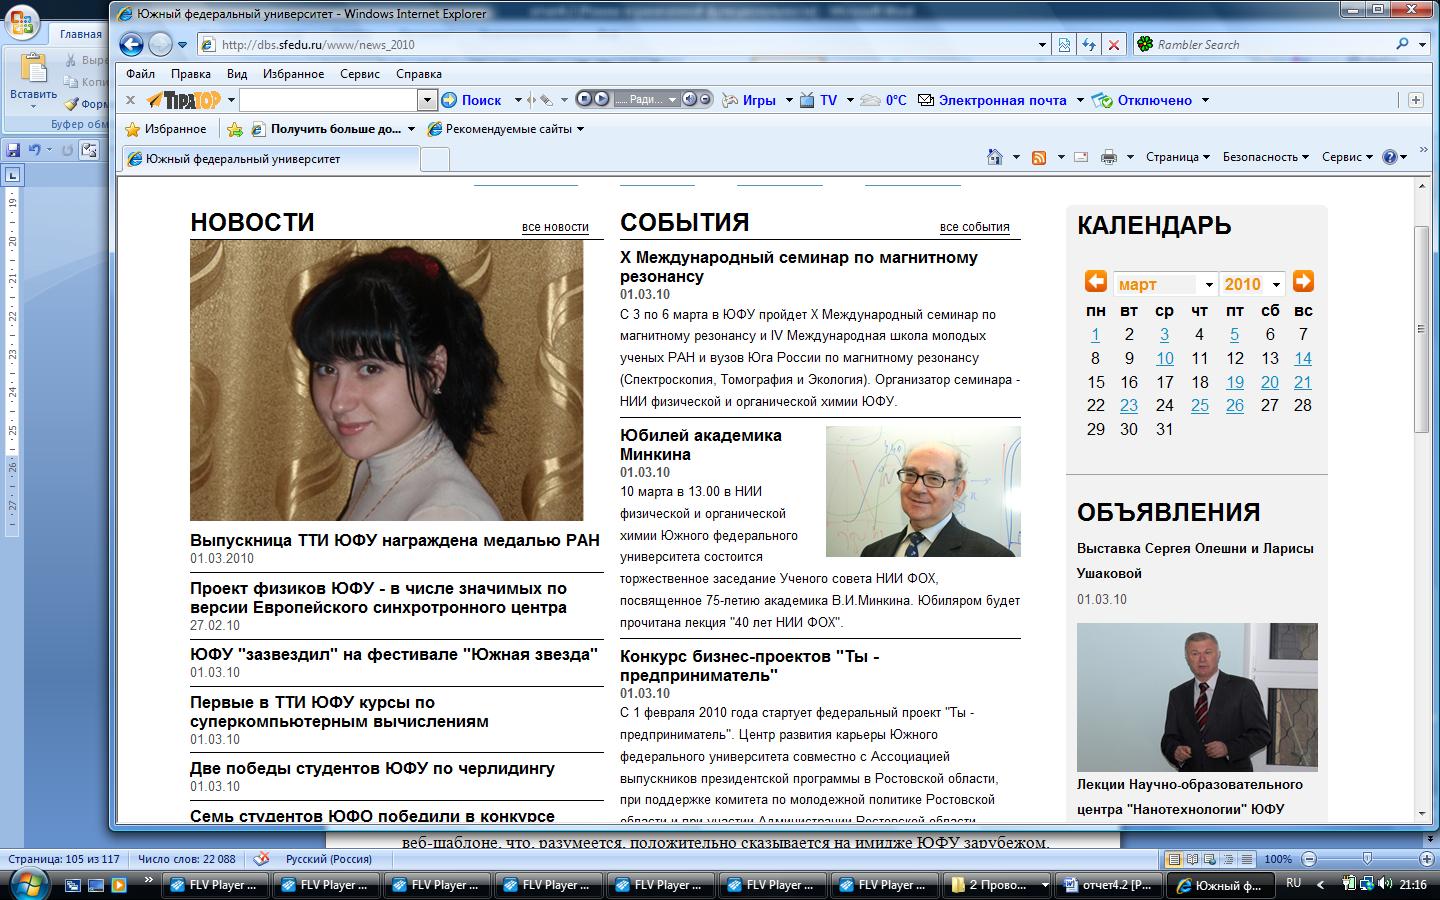This screenshot has height=900, width=1440.
Task: Open the все новости link
Action: (x=555, y=227)
